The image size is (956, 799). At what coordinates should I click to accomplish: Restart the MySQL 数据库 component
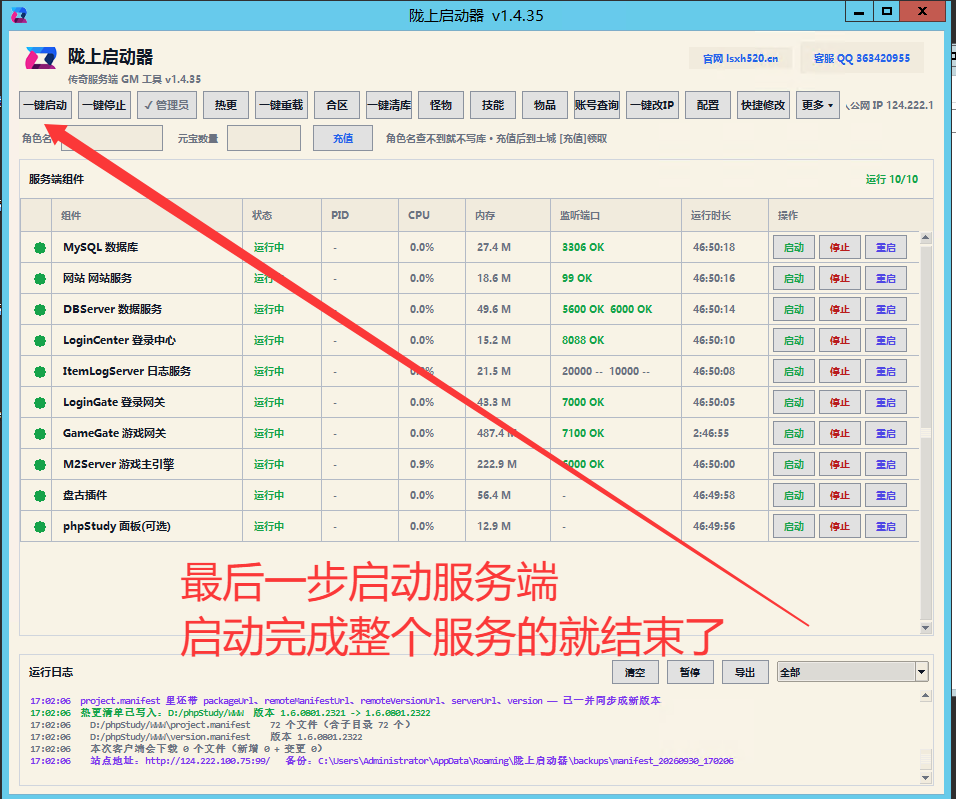[885, 247]
